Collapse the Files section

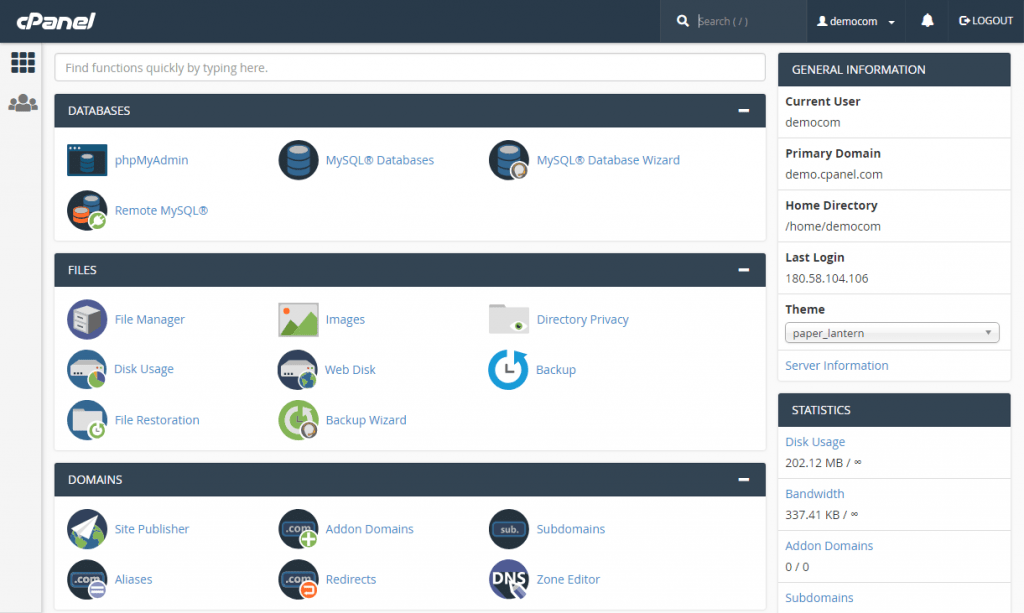pos(743,270)
